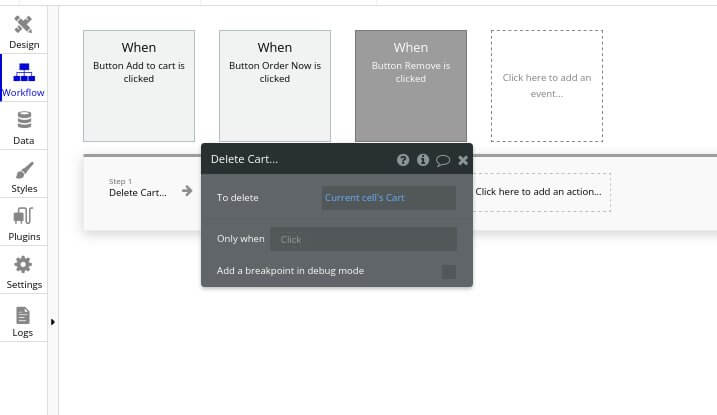Image resolution: width=717 pixels, height=415 pixels.
Task: Click the help question mark icon
Action: tap(403, 160)
